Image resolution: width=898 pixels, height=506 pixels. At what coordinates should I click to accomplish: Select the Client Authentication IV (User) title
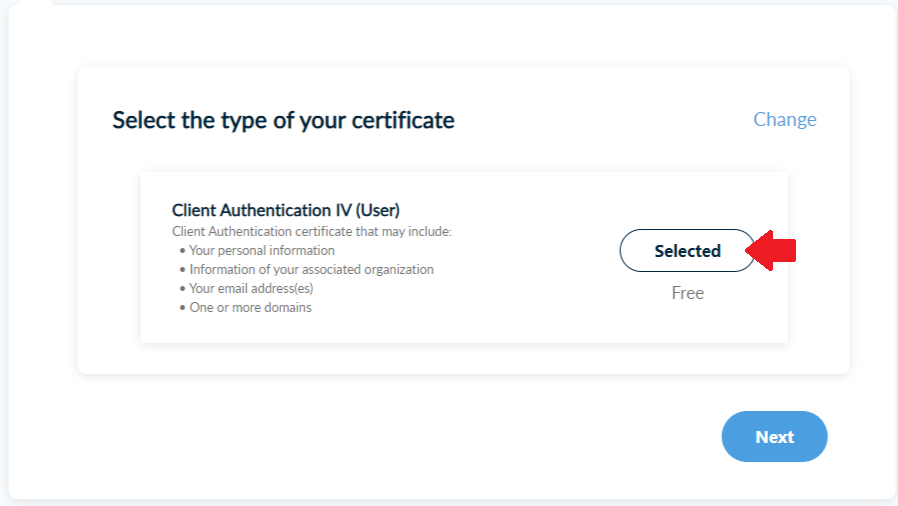click(x=285, y=210)
